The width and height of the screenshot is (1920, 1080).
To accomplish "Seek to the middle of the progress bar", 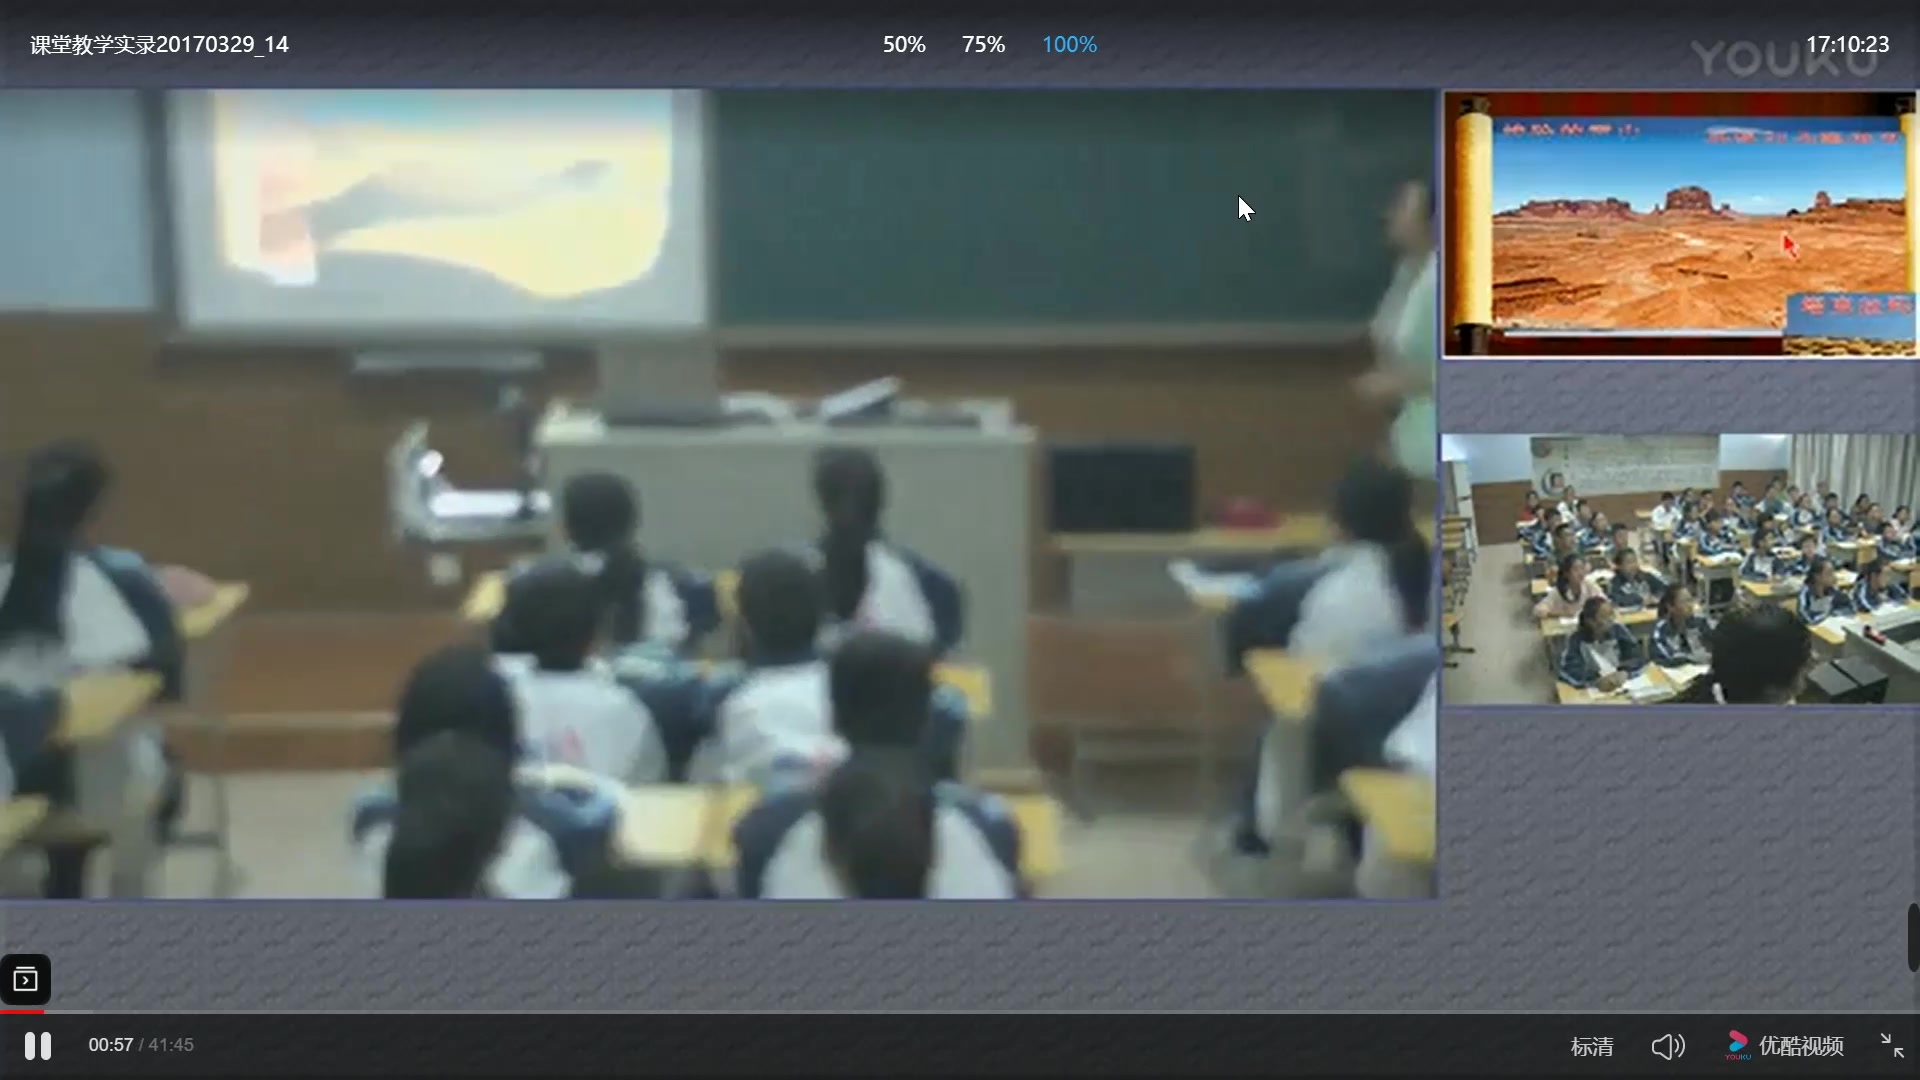I will (x=960, y=1012).
